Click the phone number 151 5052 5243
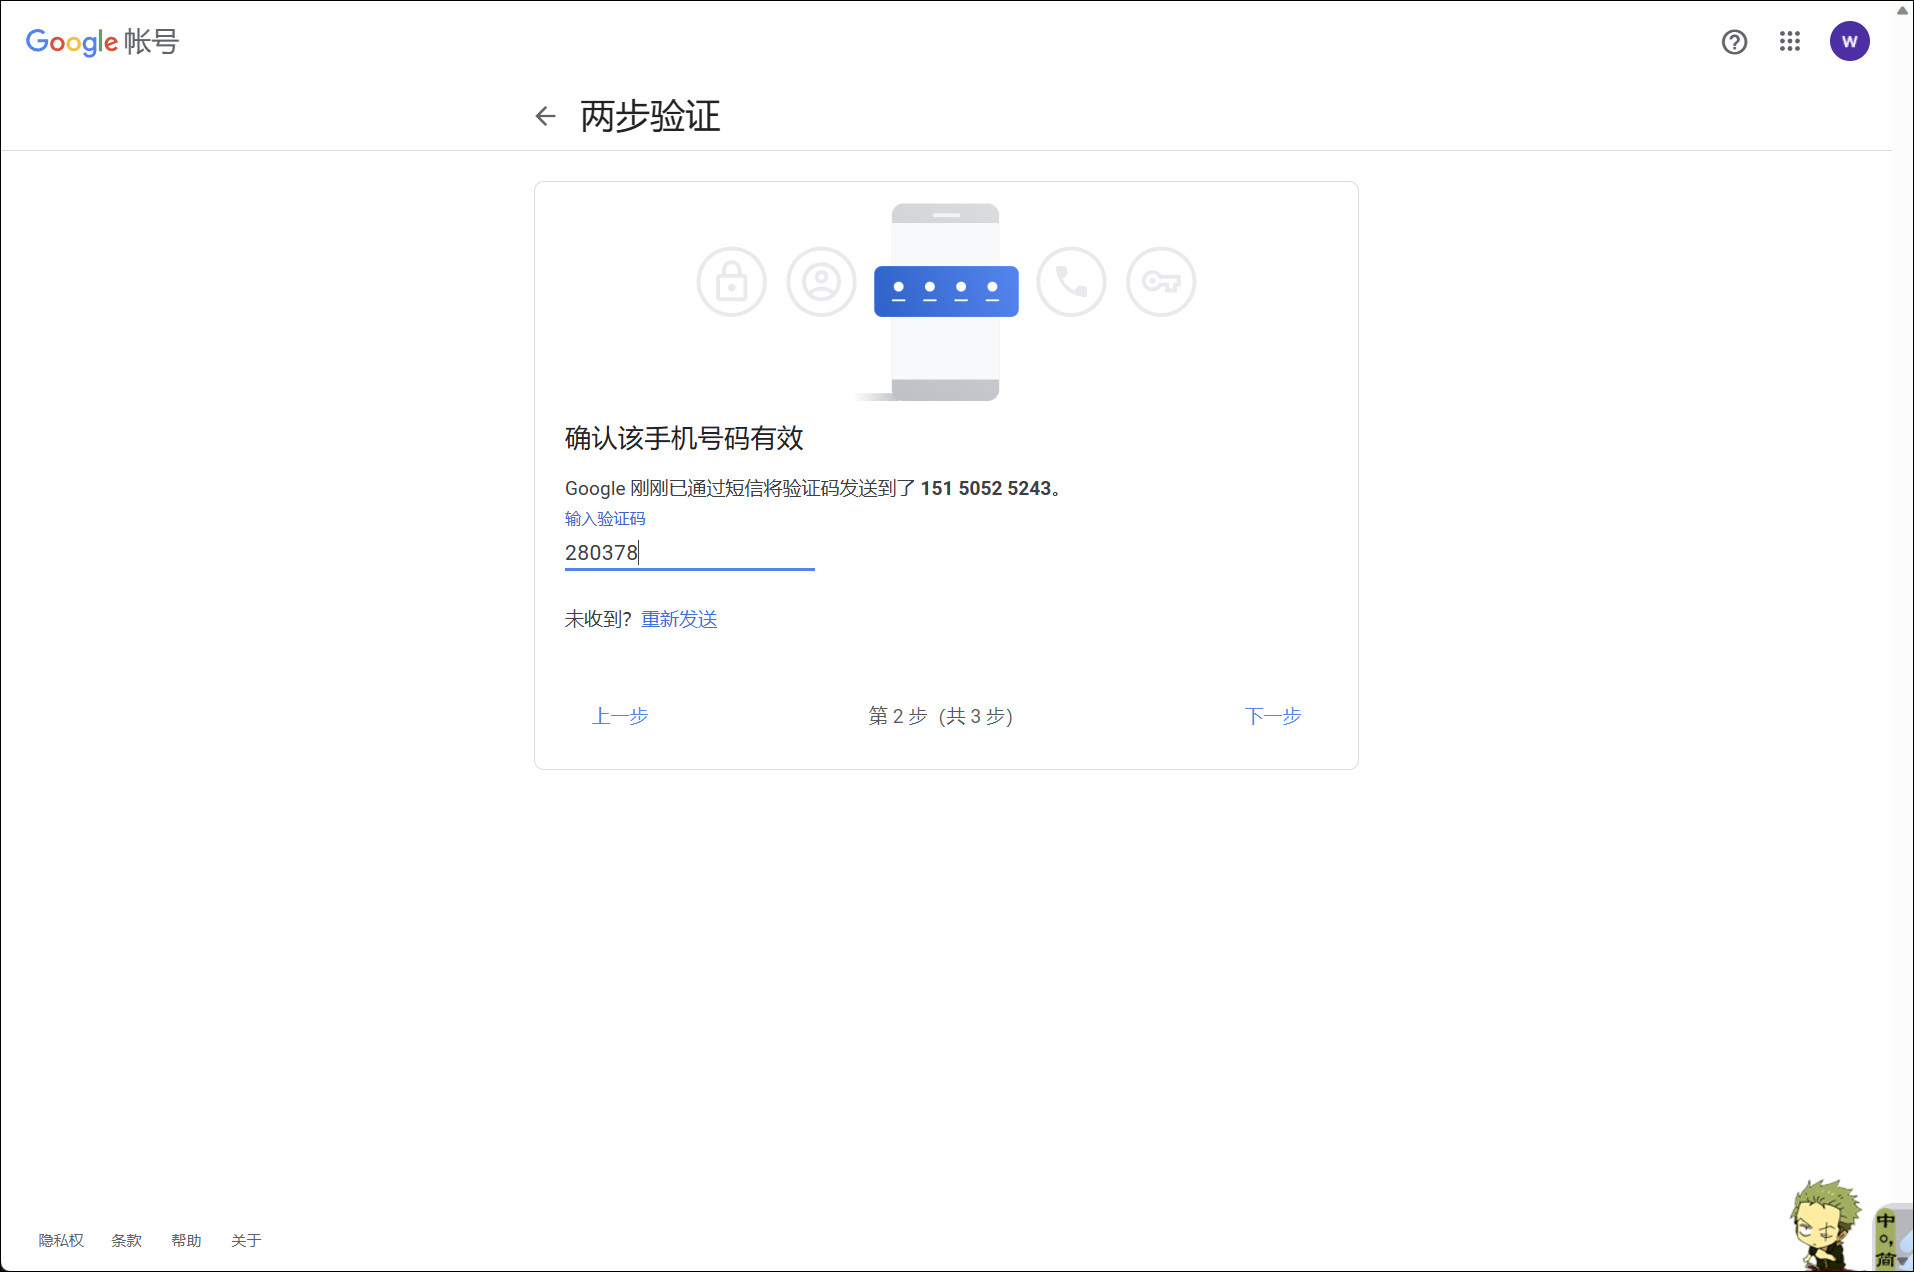 (986, 489)
